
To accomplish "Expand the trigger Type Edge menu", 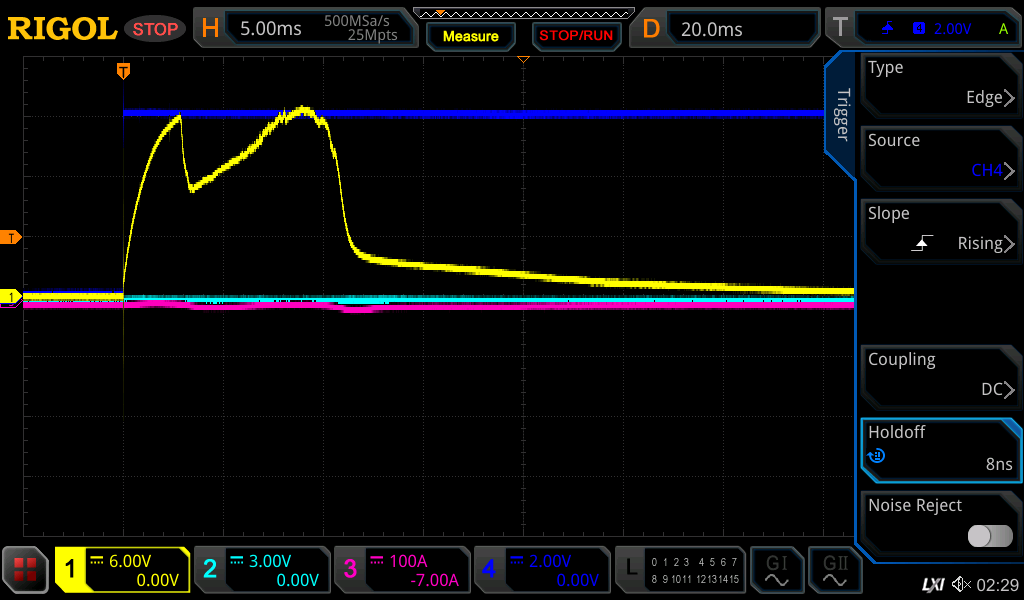I will 940,84.
